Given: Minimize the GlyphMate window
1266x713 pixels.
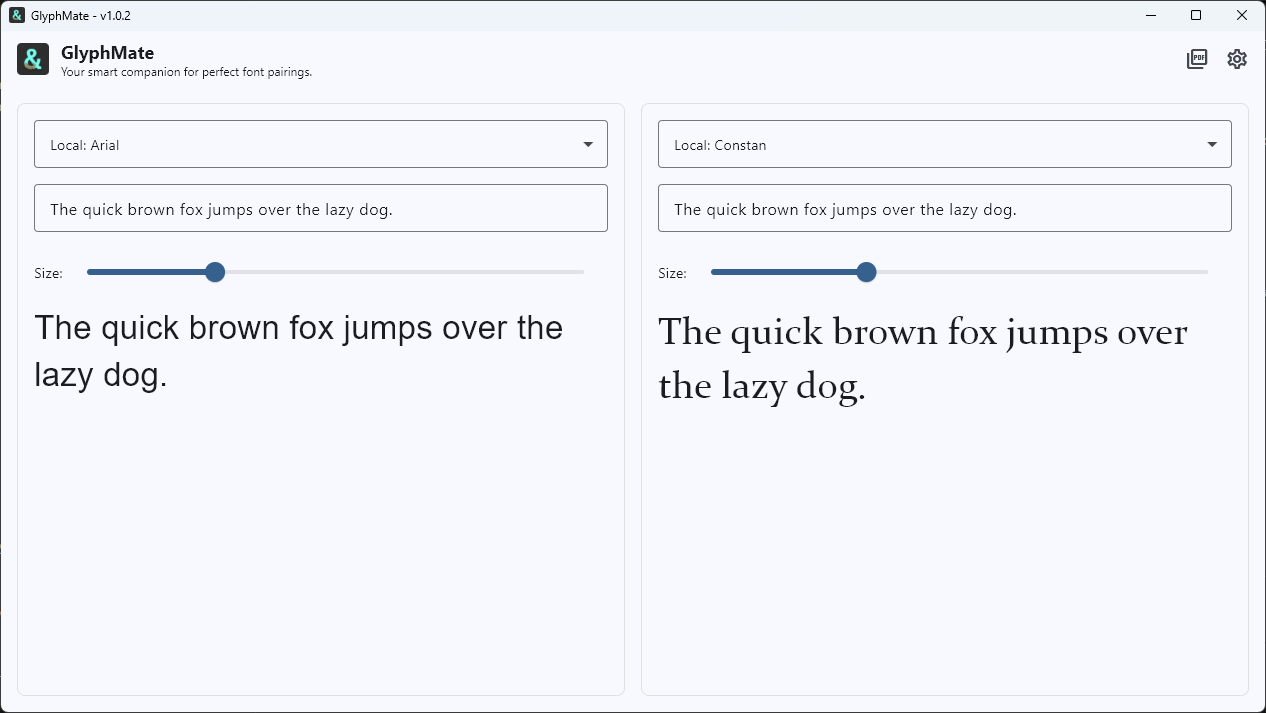Looking at the screenshot, I should (x=1152, y=15).
